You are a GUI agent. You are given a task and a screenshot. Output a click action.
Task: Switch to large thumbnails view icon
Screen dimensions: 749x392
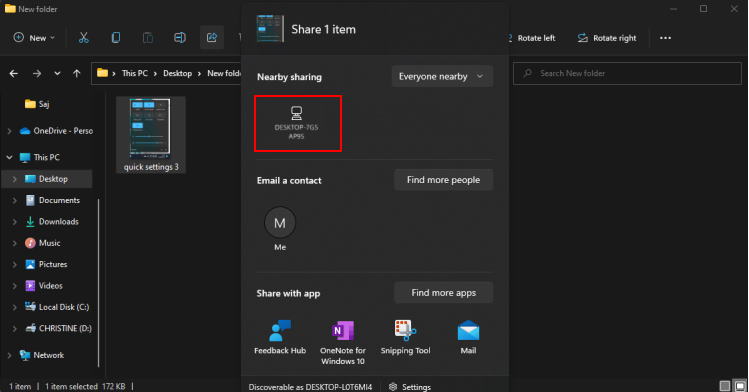coord(740,386)
